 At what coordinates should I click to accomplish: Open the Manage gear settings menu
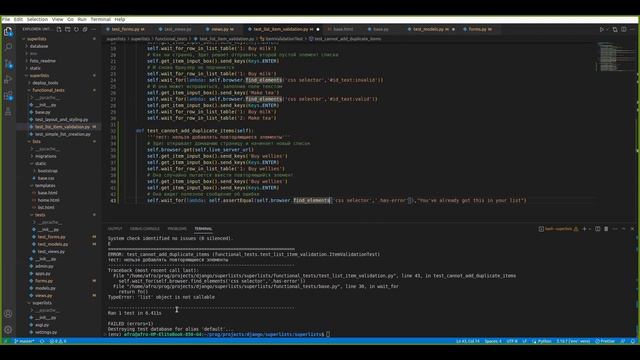click(x=8, y=329)
